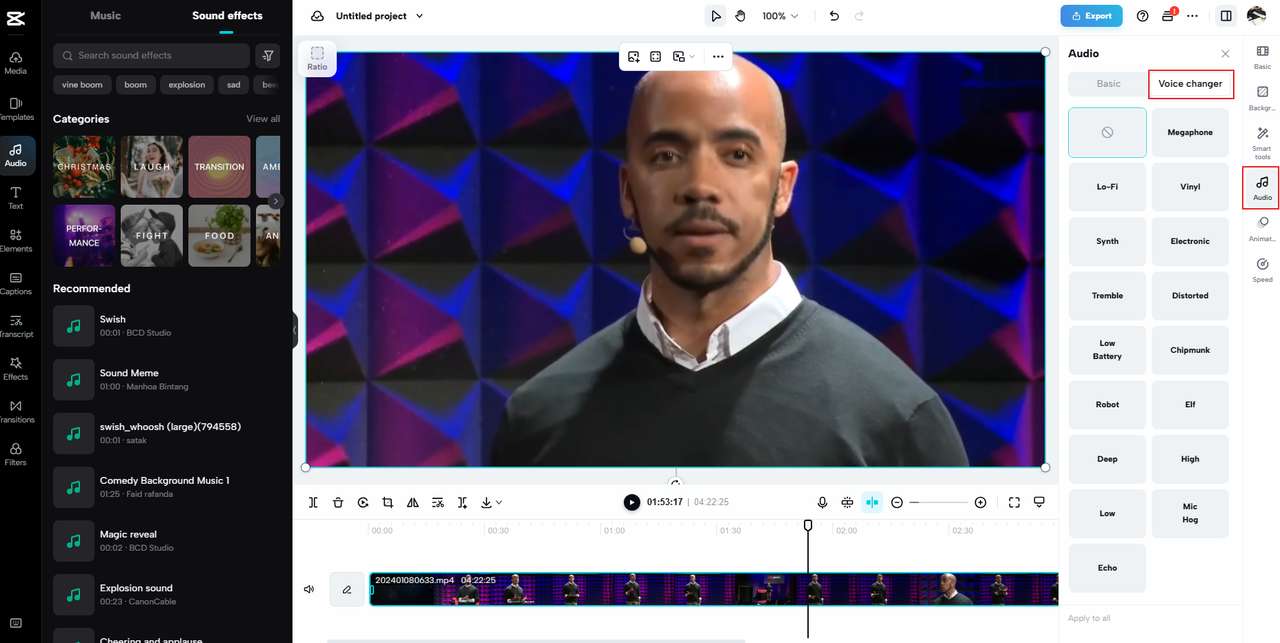
Task: Select the 'explosion' search tag
Action: [186, 85]
